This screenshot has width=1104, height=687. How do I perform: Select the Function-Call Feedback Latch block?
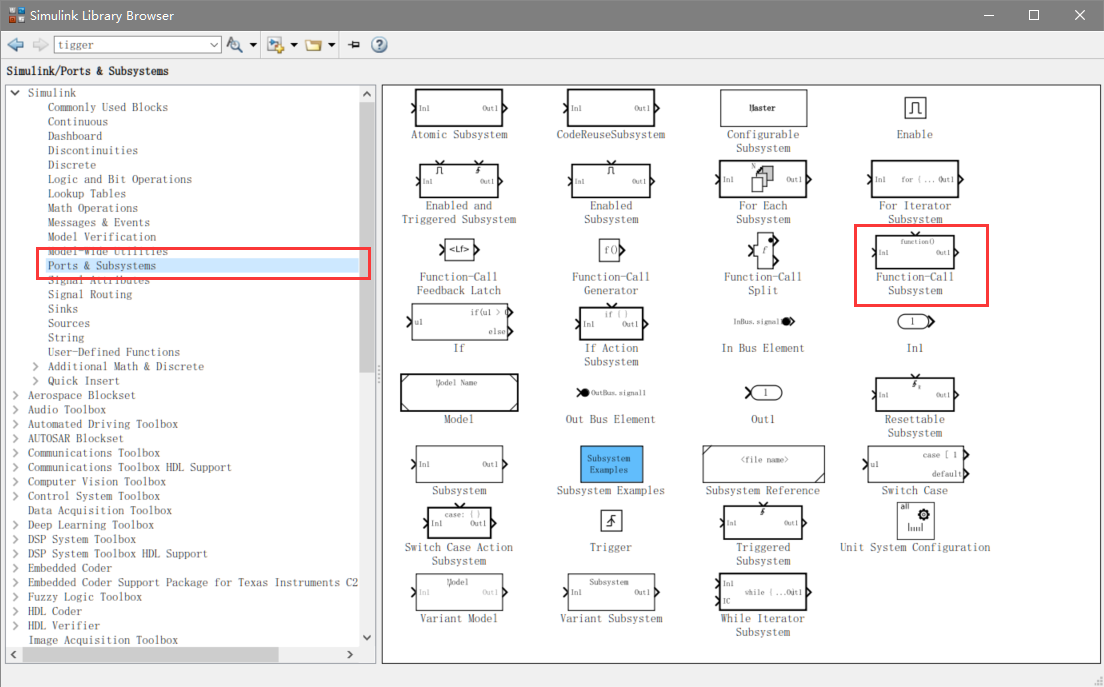[x=459, y=249]
